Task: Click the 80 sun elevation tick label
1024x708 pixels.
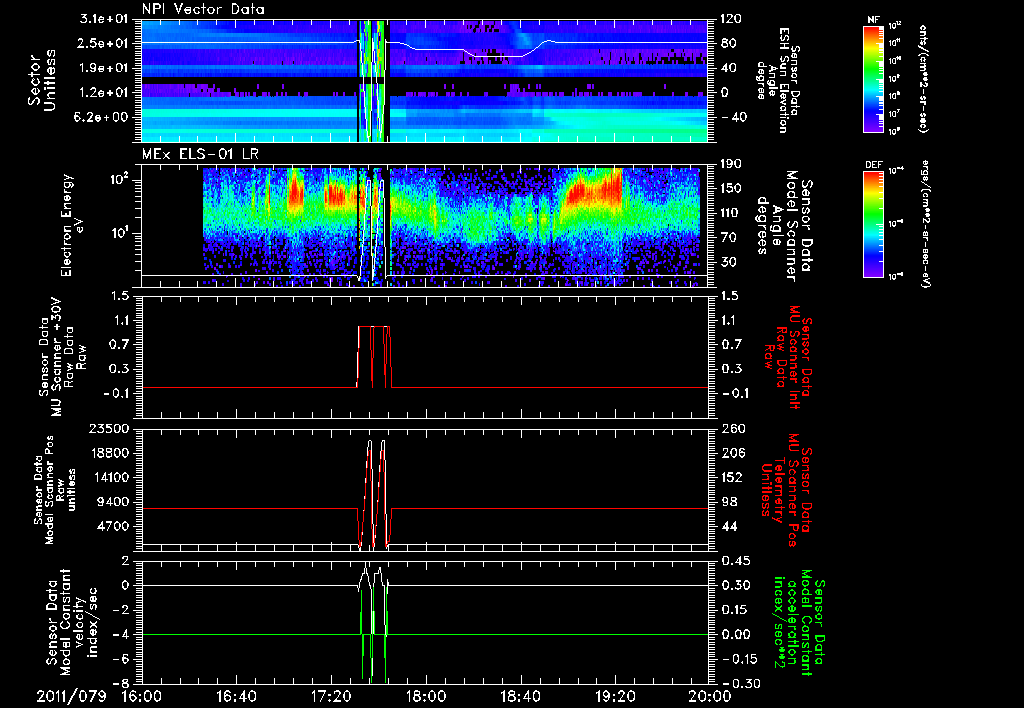Action: pyautogui.click(x=728, y=44)
